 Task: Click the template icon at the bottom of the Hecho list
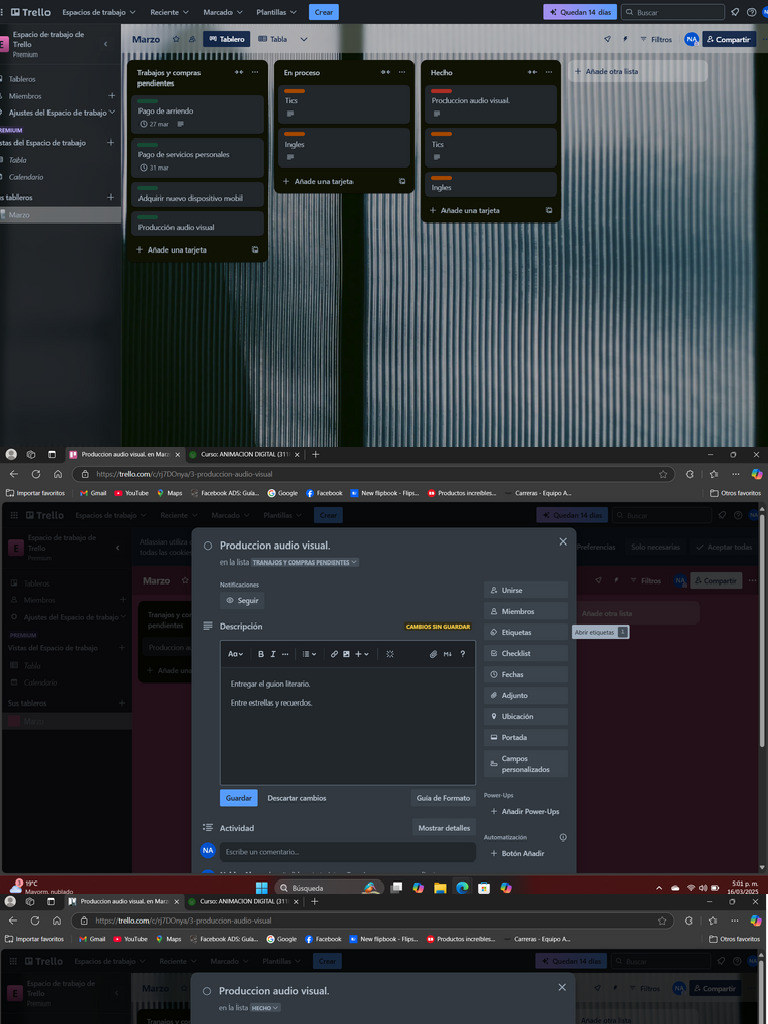coord(549,210)
